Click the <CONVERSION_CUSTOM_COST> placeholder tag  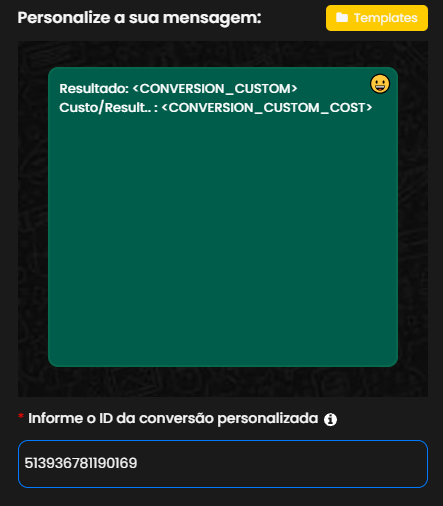pyautogui.click(x=267, y=108)
